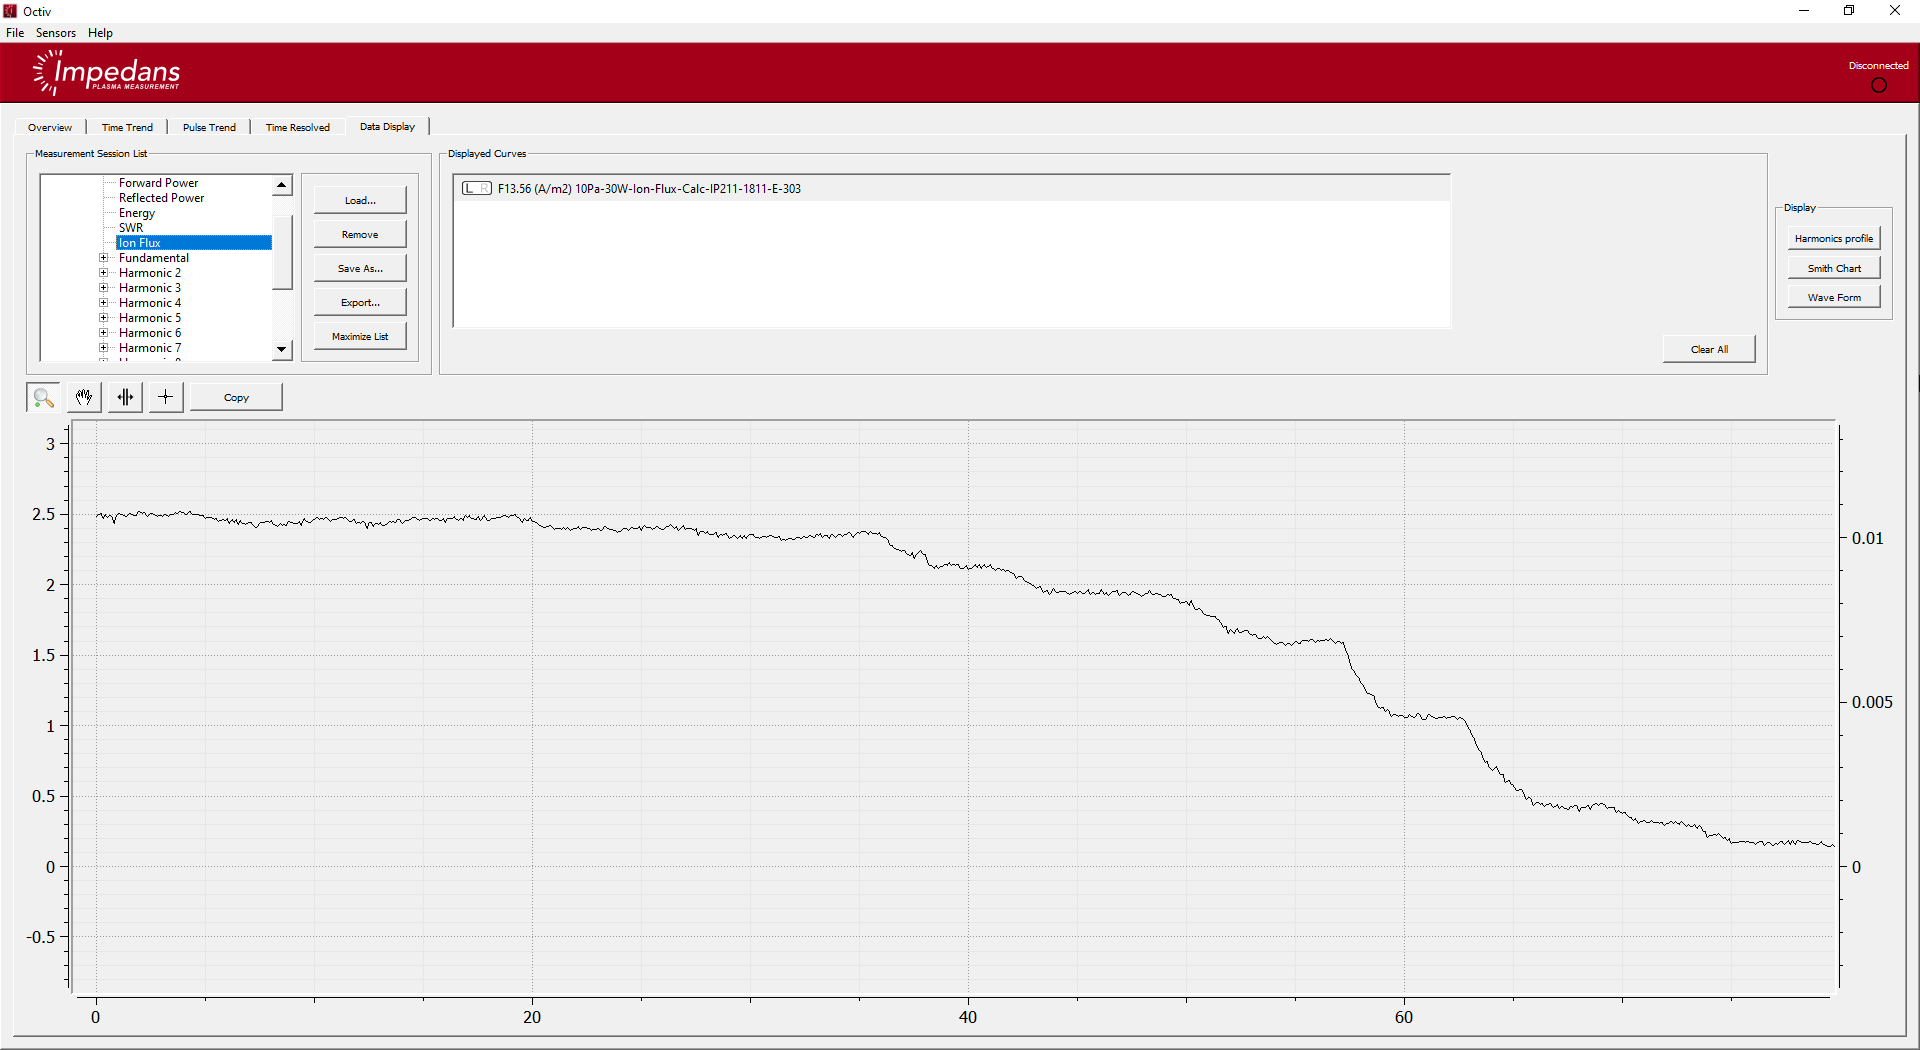The width and height of the screenshot is (1920, 1050).
Task: Select Reflected Power in session list
Action: [x=161, y=198]
